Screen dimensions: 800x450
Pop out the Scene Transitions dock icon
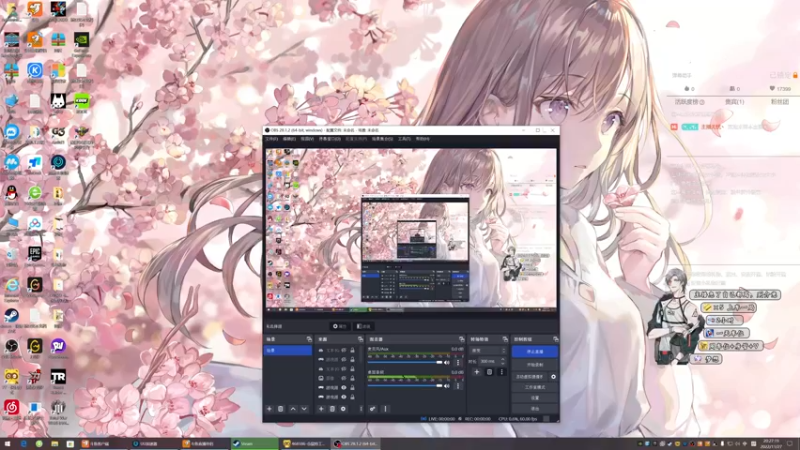[505, 339]
